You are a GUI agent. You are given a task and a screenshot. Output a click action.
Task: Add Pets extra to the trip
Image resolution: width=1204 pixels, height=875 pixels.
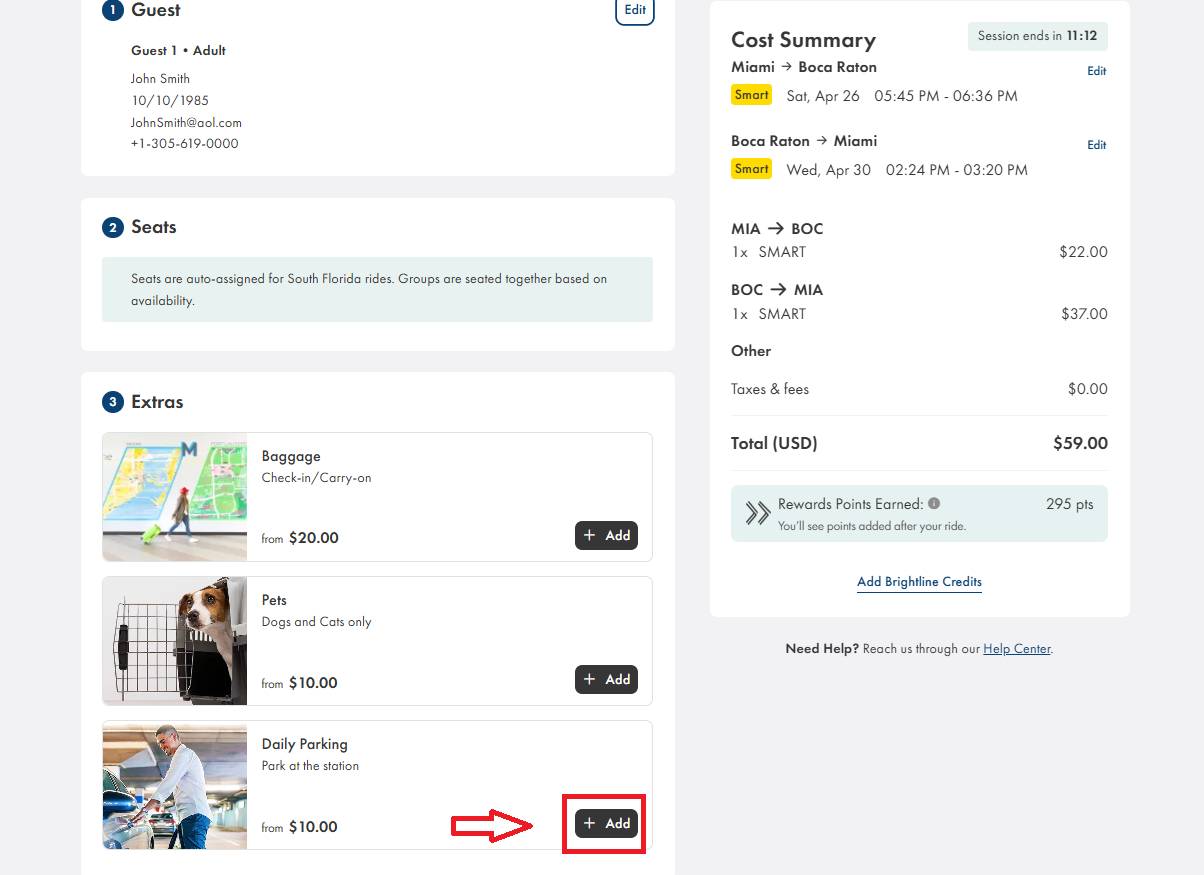[x=606, y=680]
